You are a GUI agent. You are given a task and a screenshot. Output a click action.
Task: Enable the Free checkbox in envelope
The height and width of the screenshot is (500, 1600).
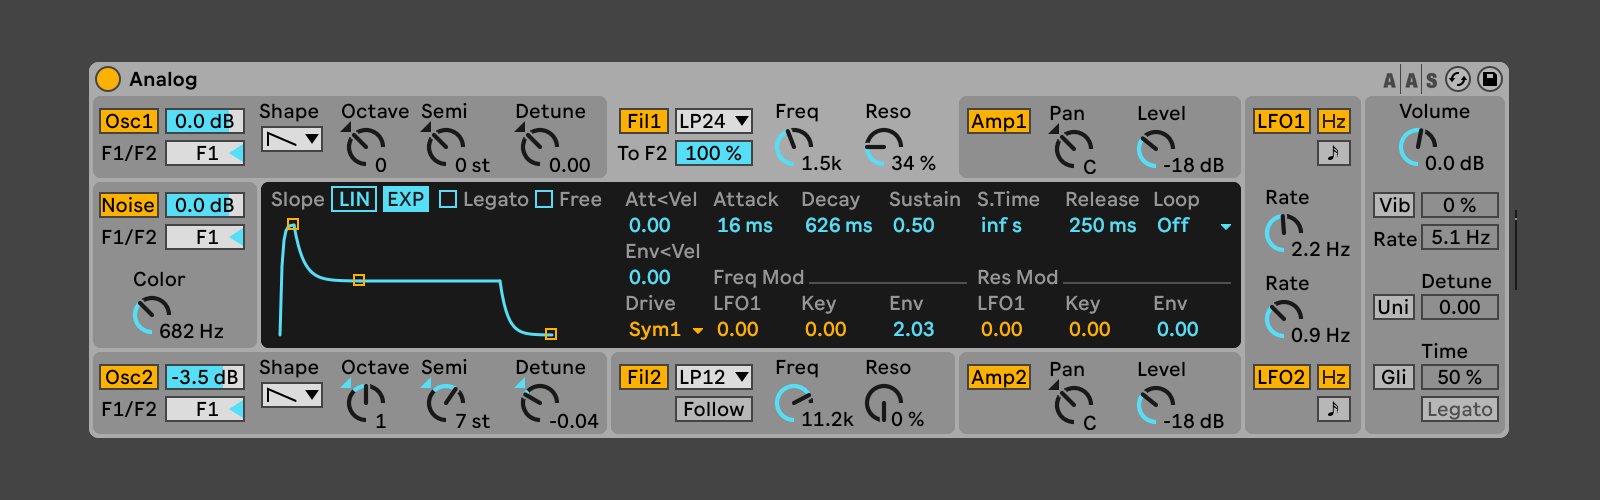click(x=544, y=199)
